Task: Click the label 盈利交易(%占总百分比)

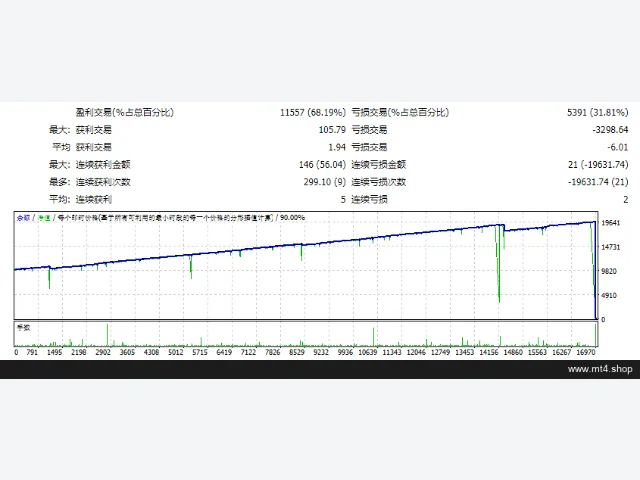Action: (124, 112)
